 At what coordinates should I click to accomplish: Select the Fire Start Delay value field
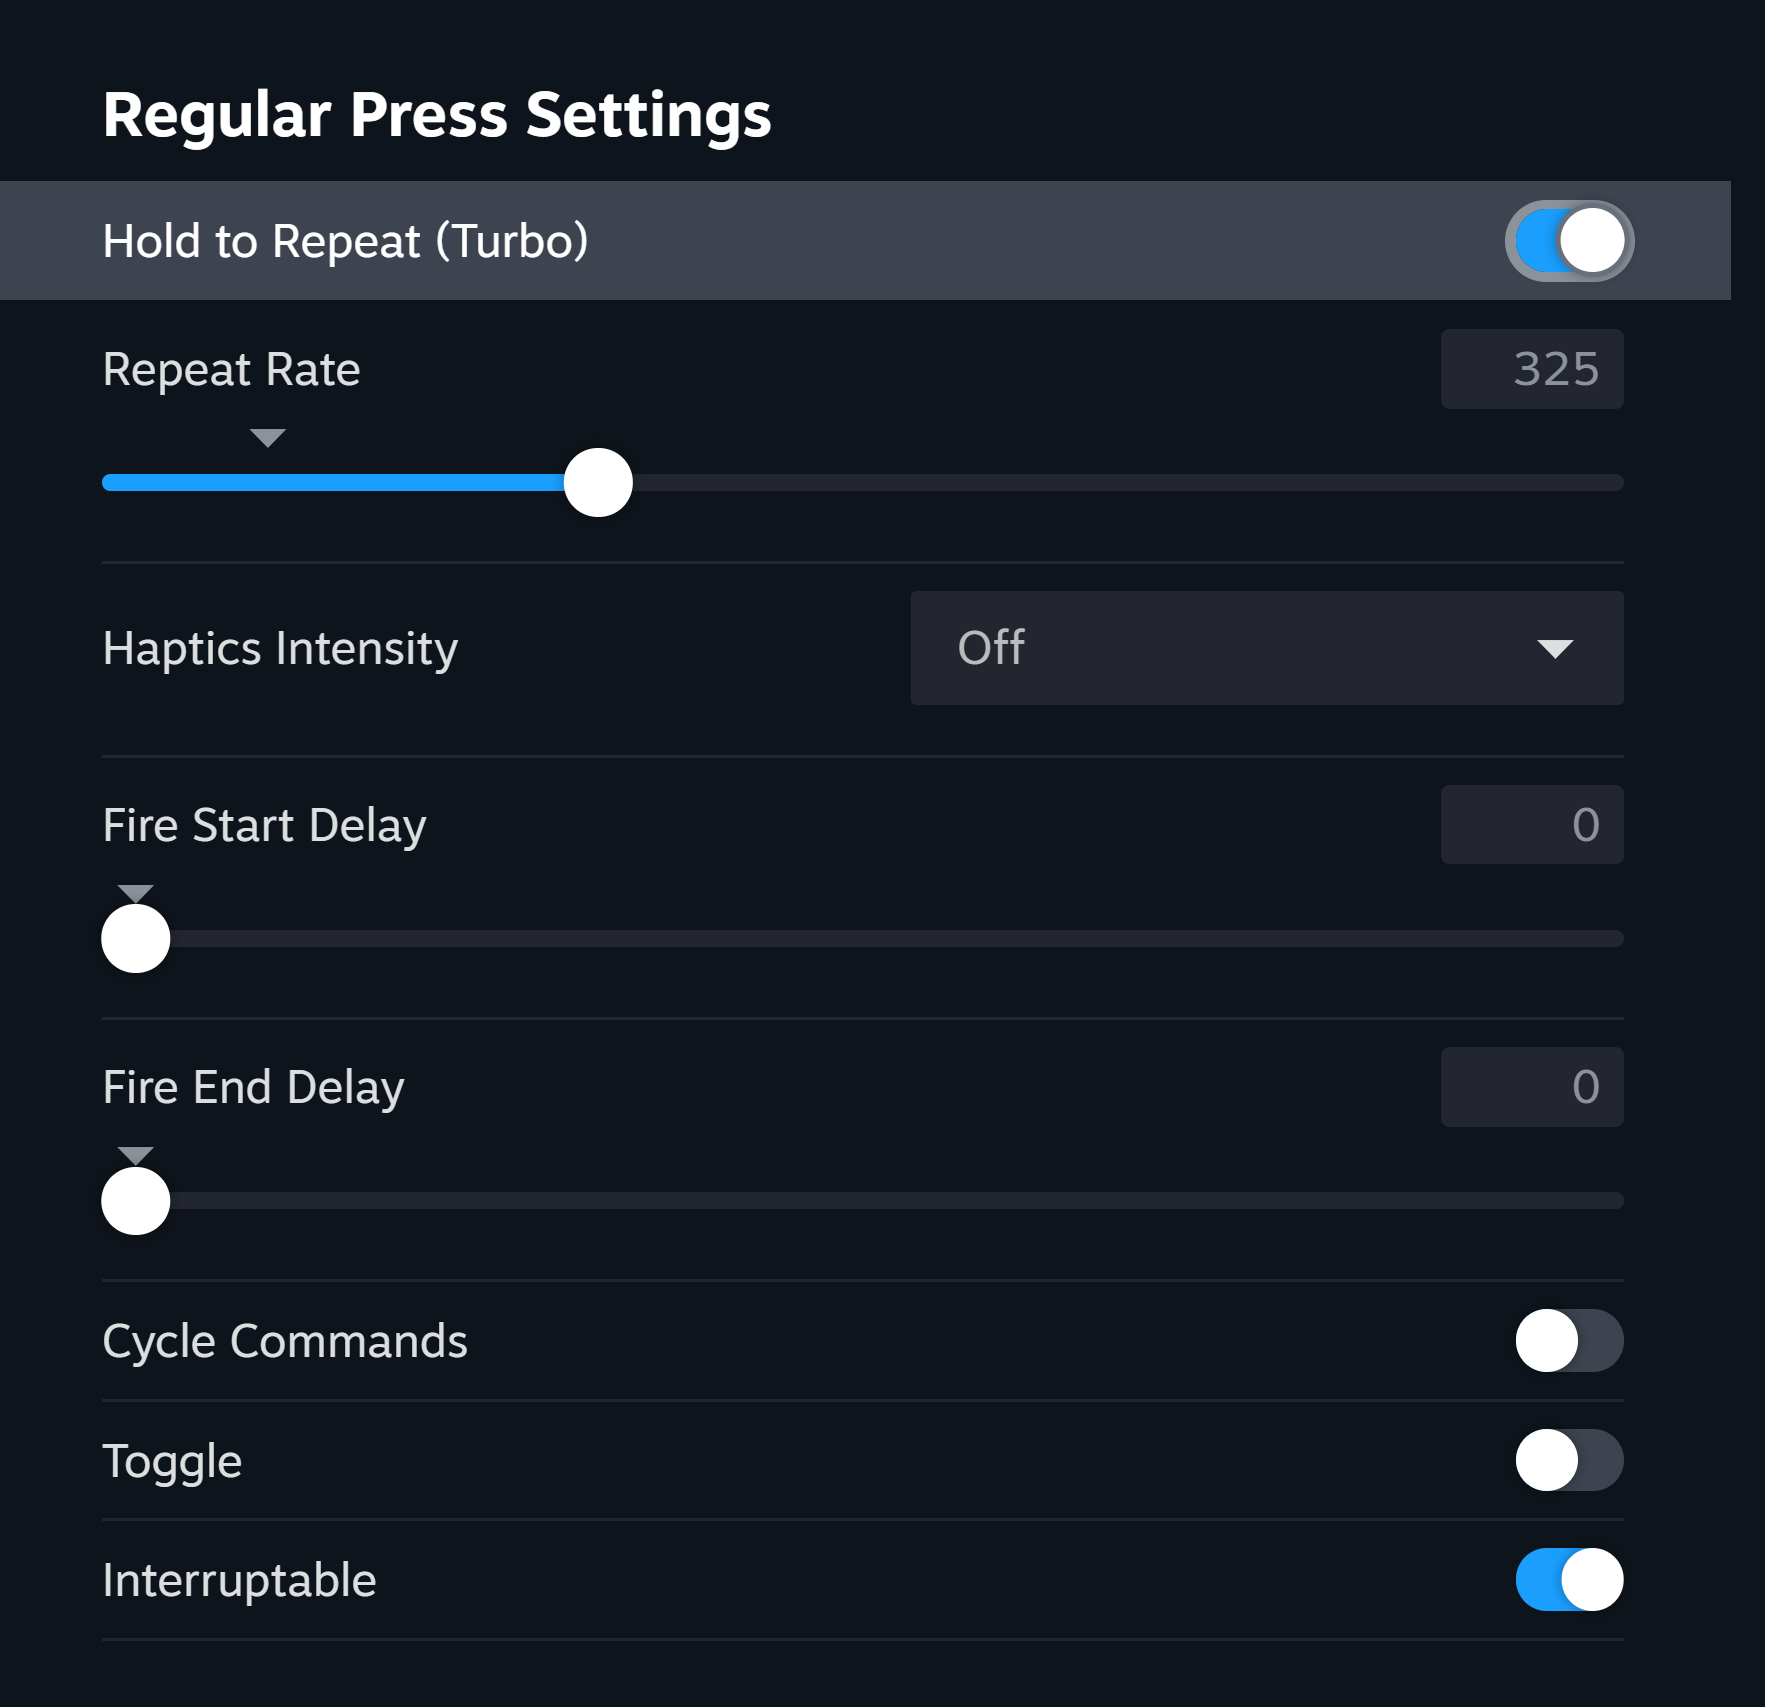pos(1531,825)
